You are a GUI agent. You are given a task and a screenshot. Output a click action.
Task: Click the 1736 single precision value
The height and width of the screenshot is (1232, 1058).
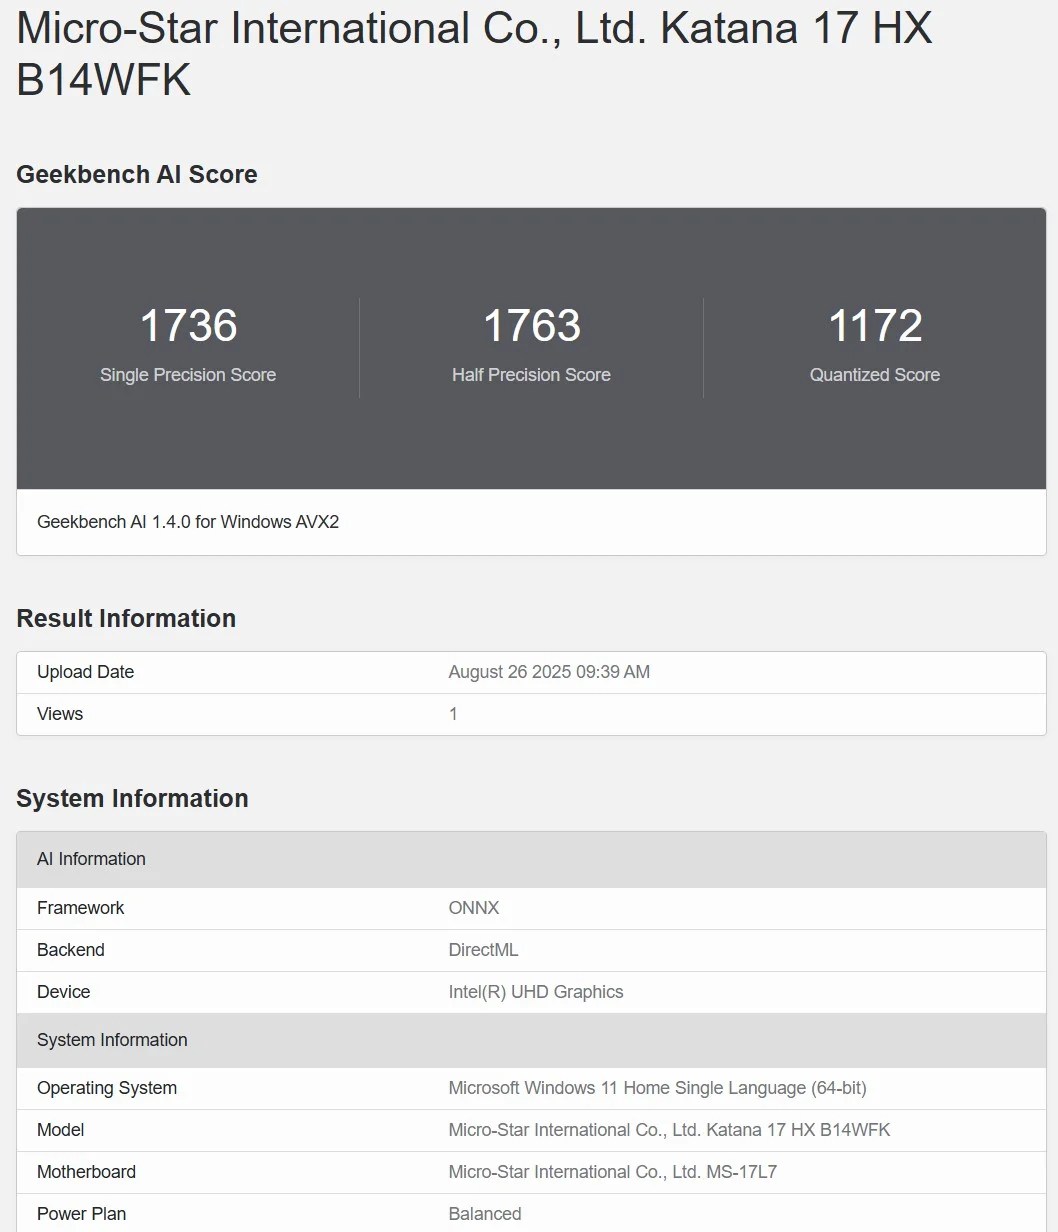188,325
